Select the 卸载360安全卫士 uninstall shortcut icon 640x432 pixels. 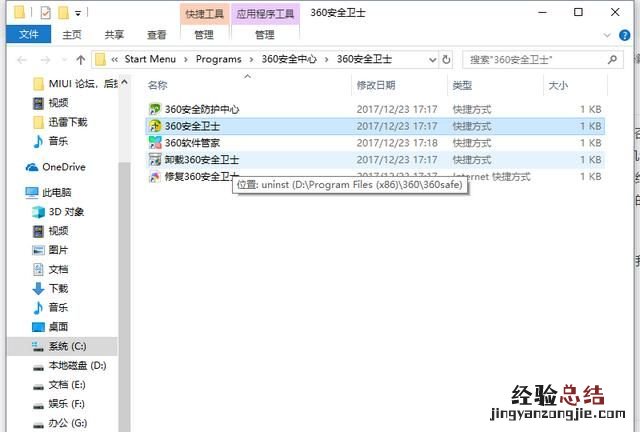coord(155,160)
